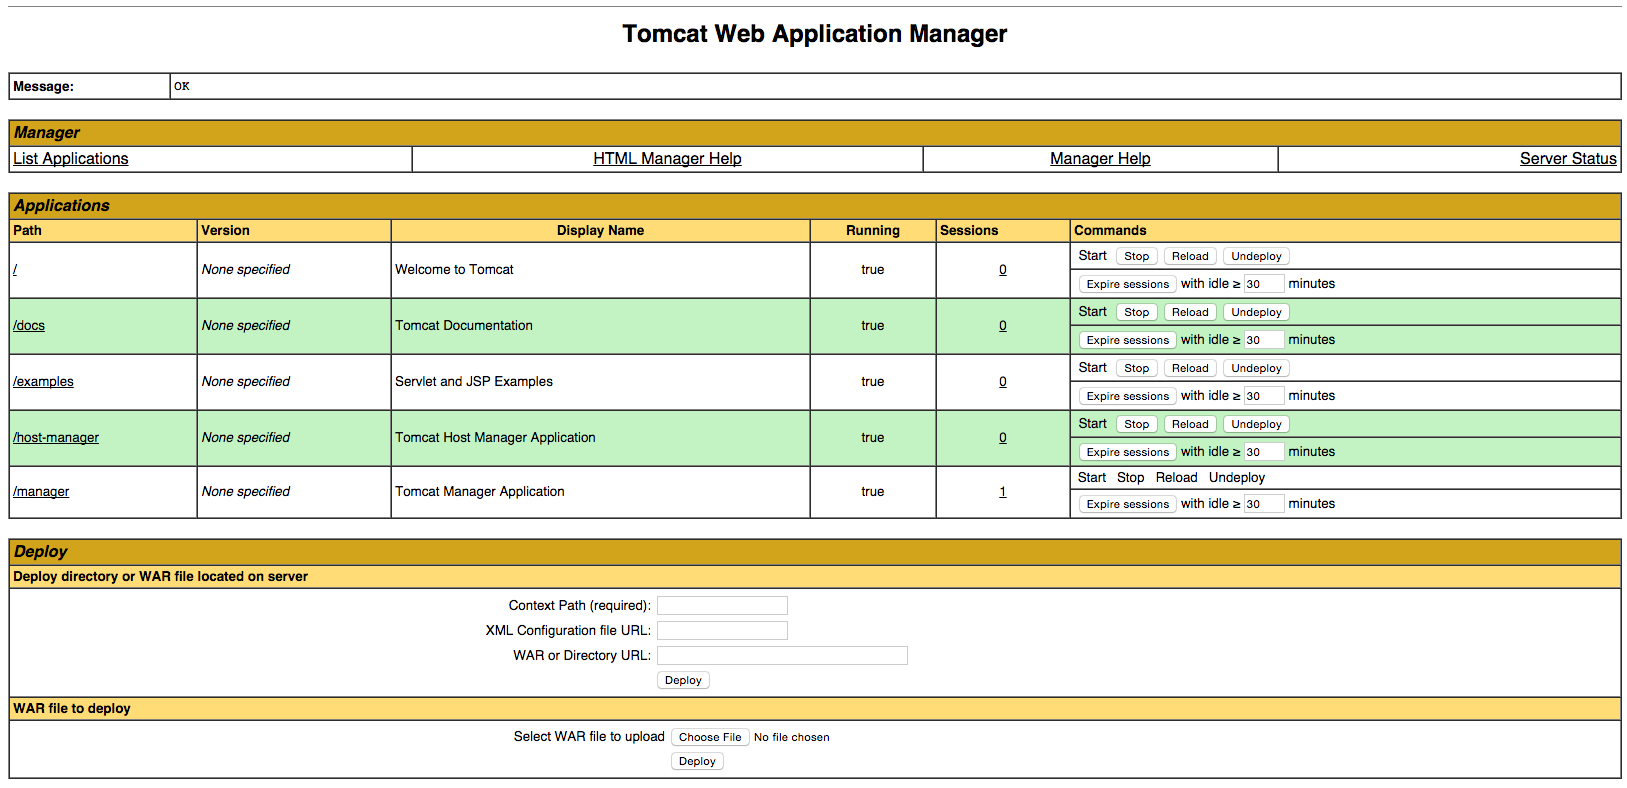Stop the Servlet and JSP Examples app
This screenshot has height=788, width=1627.
click(x=1137, y=369)
